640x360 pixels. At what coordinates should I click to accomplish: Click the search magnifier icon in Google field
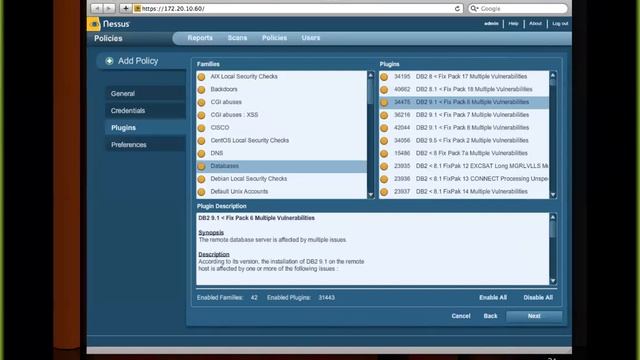coord(474,8)
